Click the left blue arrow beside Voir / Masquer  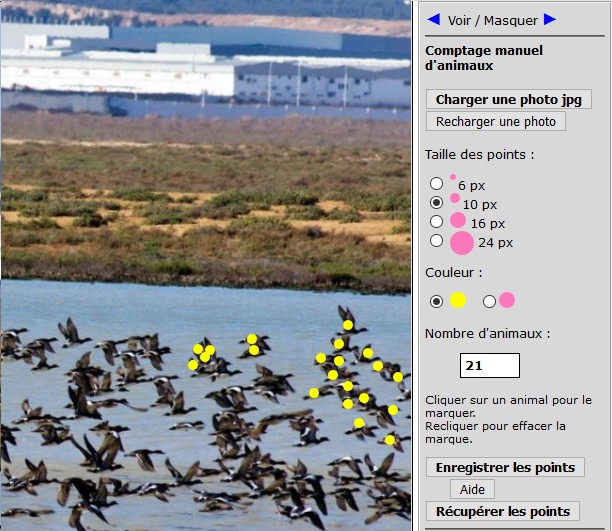coord(434,19)
